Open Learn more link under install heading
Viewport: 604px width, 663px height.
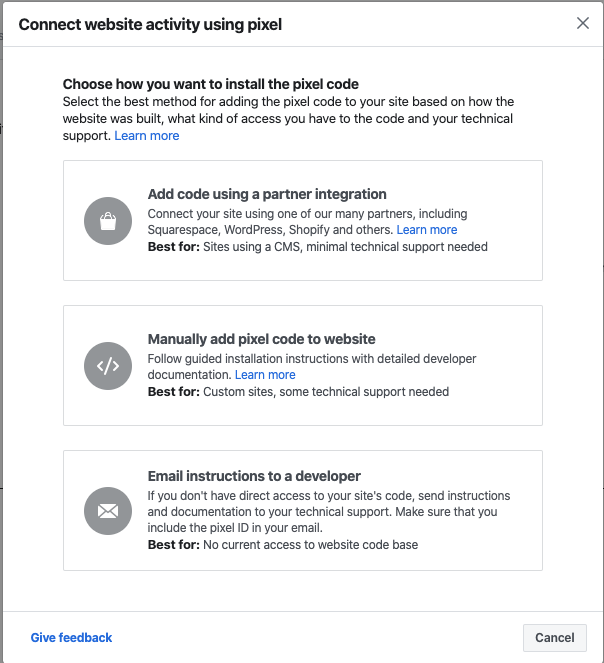point(147,136)
